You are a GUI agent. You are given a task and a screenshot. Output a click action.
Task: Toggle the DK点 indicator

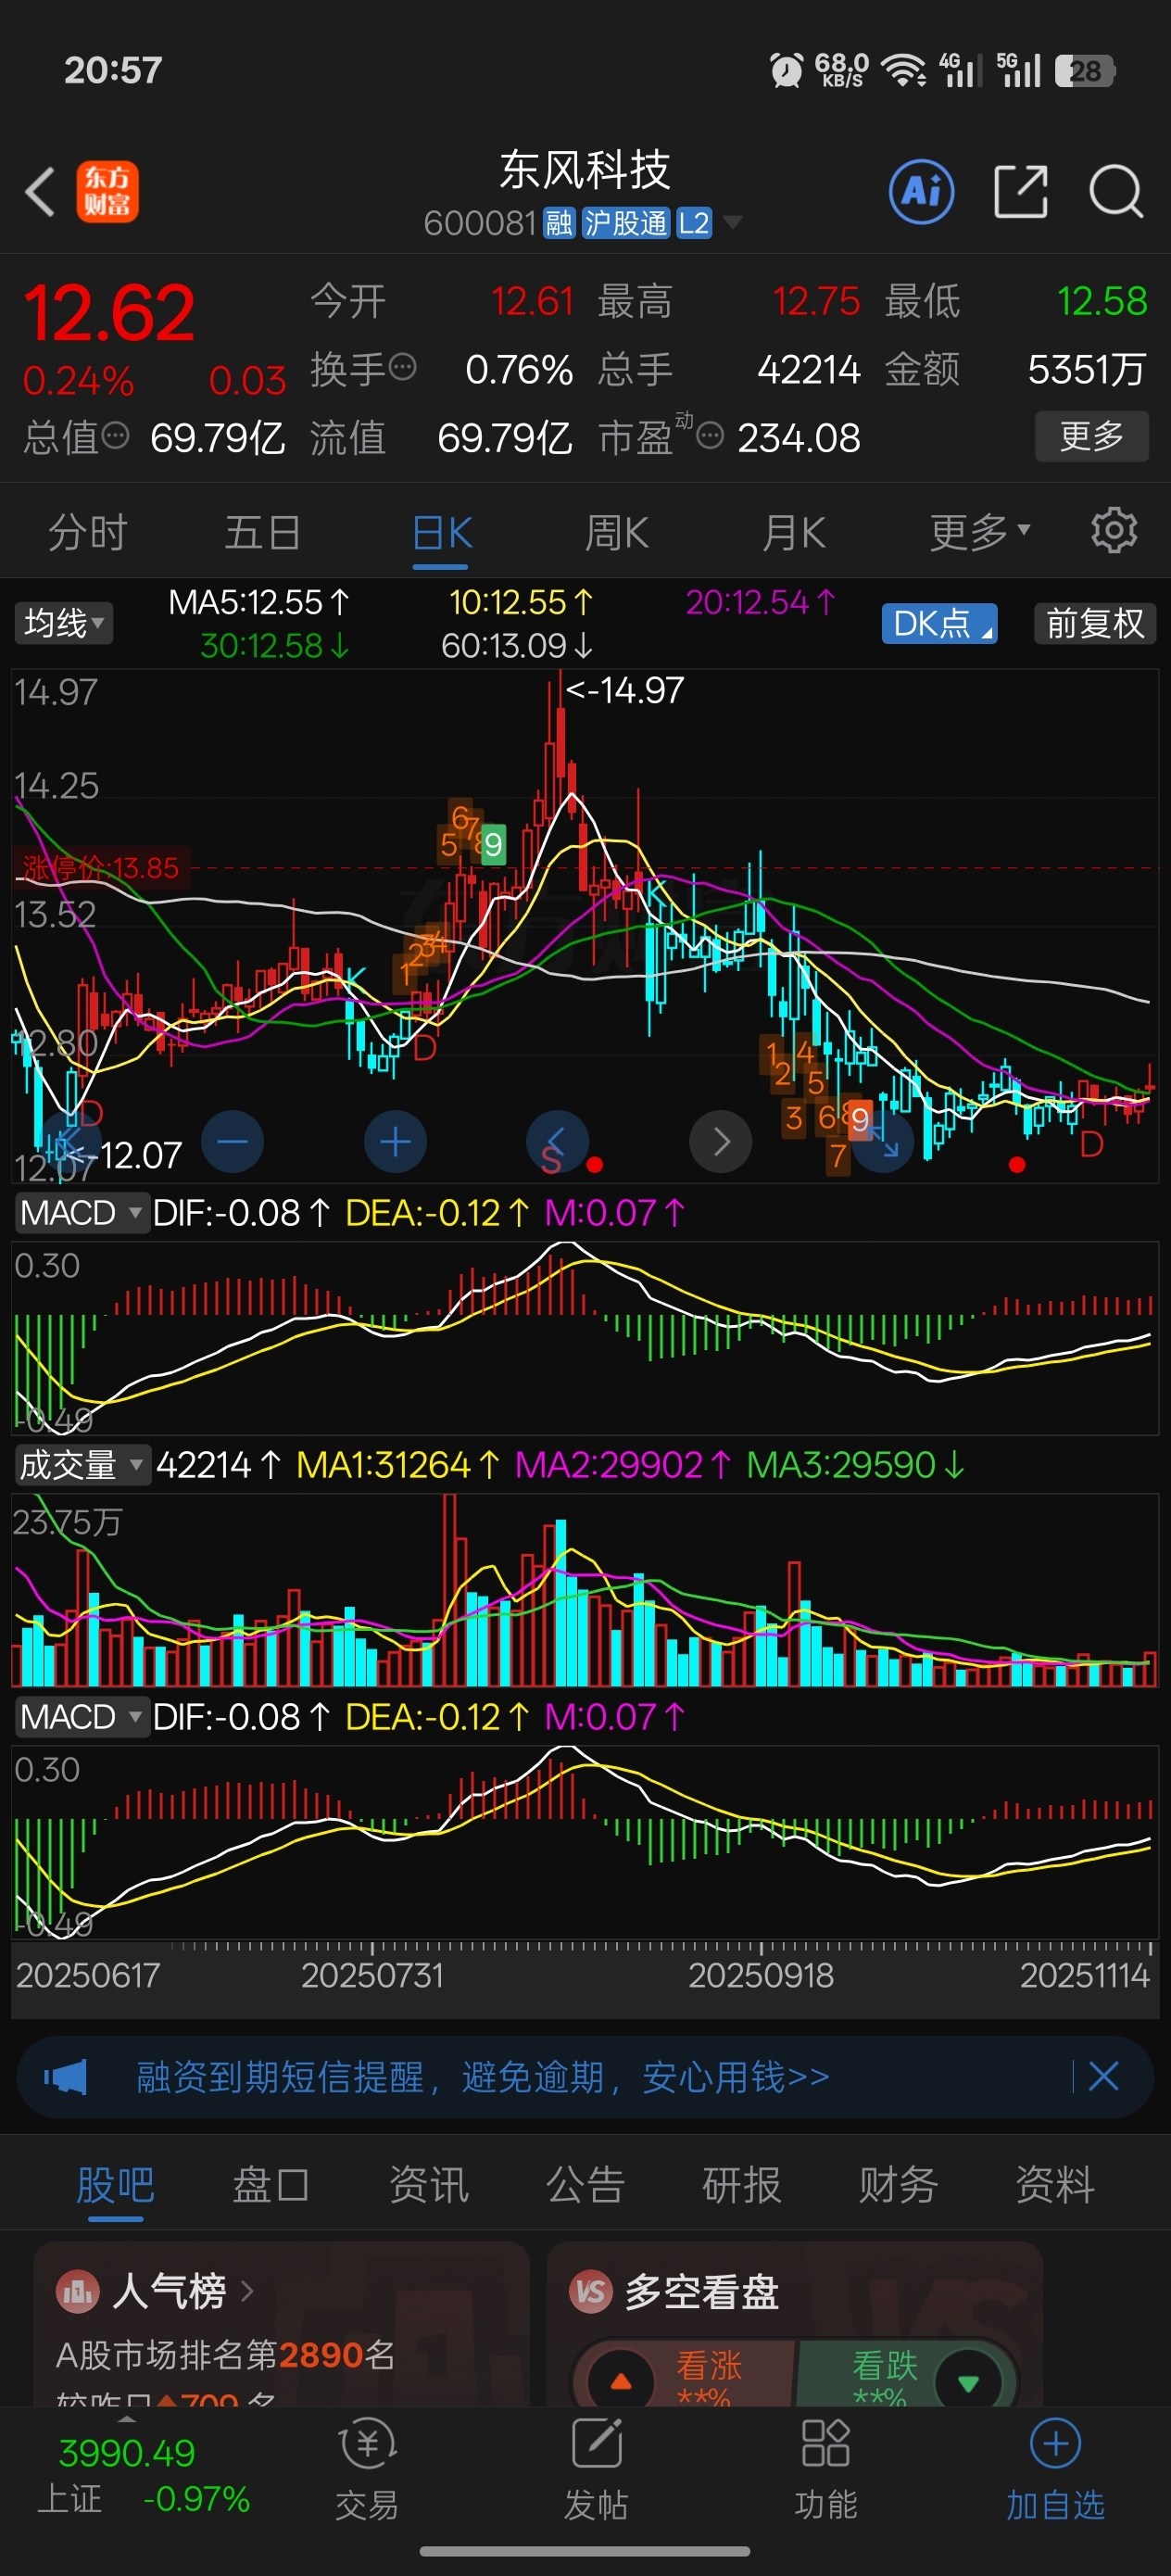tap(939, 623)
